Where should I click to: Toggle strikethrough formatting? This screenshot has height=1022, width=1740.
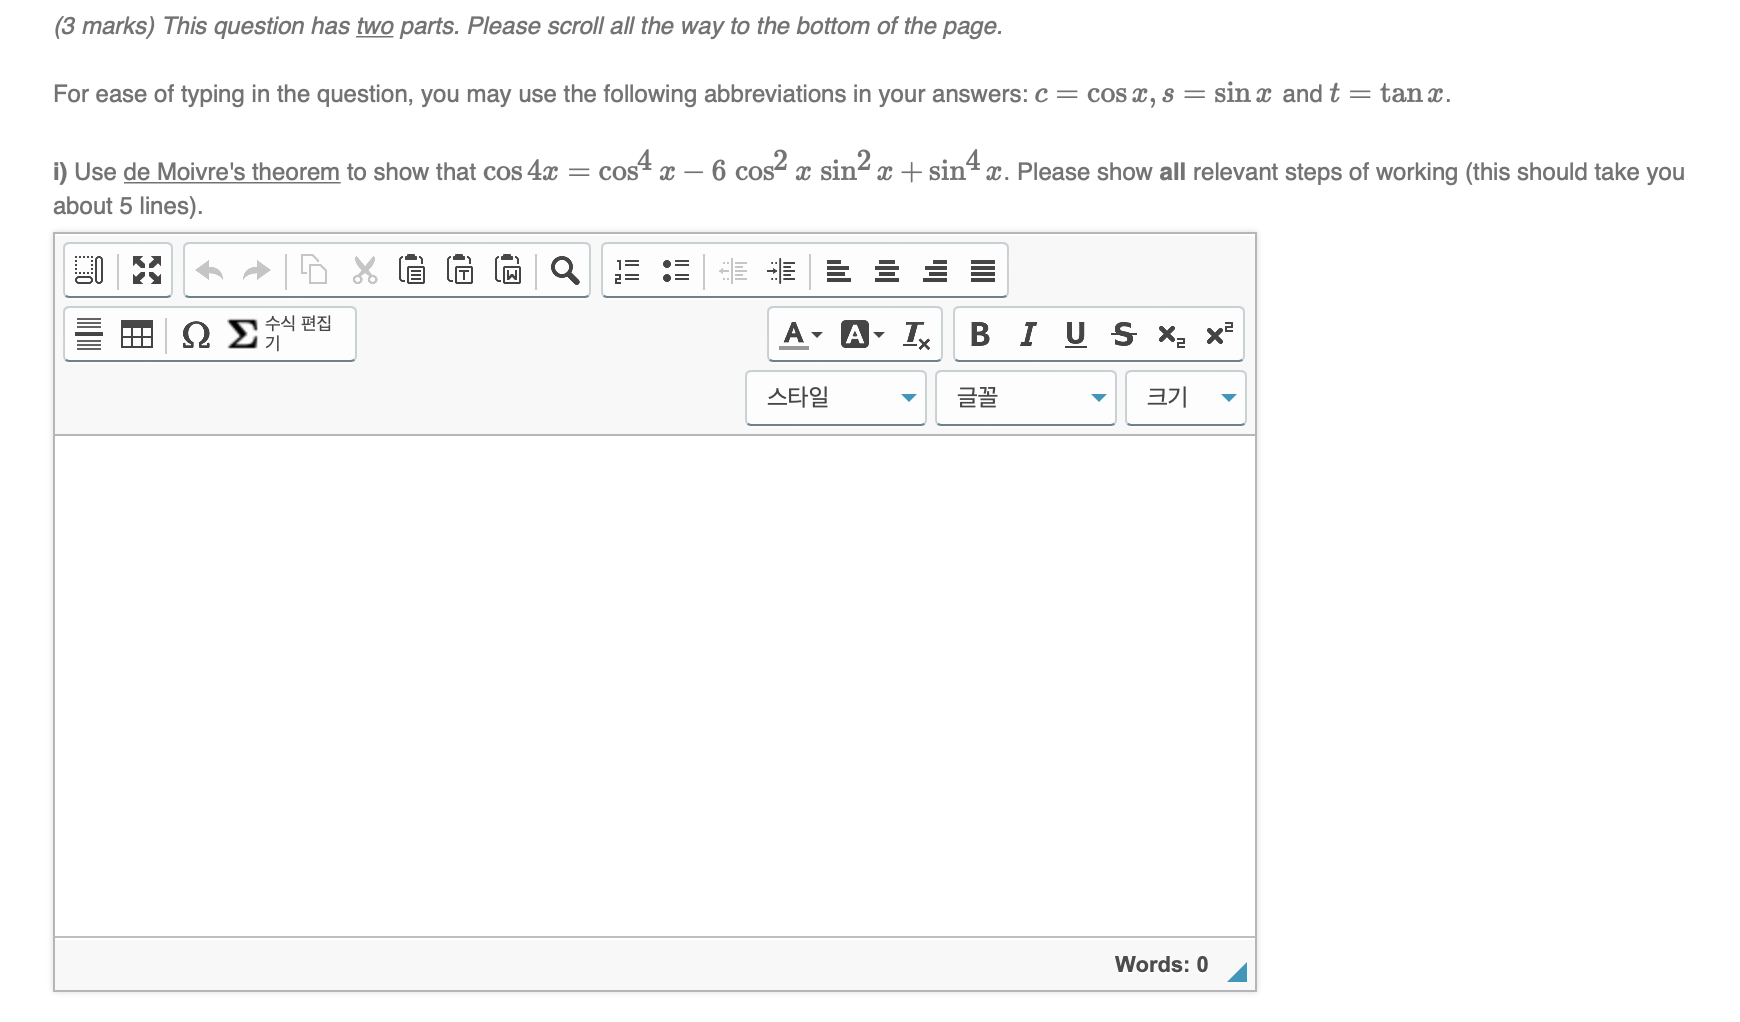pyautogui.click(x=1123, y=334)
